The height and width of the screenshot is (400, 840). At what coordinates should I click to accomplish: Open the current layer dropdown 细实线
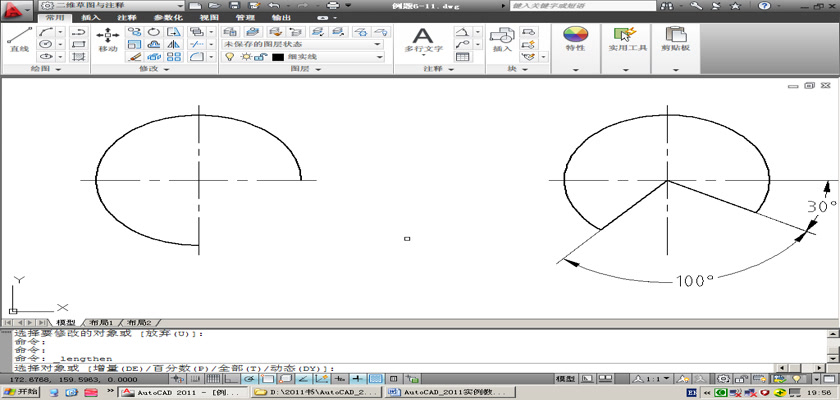pos(302,57)
